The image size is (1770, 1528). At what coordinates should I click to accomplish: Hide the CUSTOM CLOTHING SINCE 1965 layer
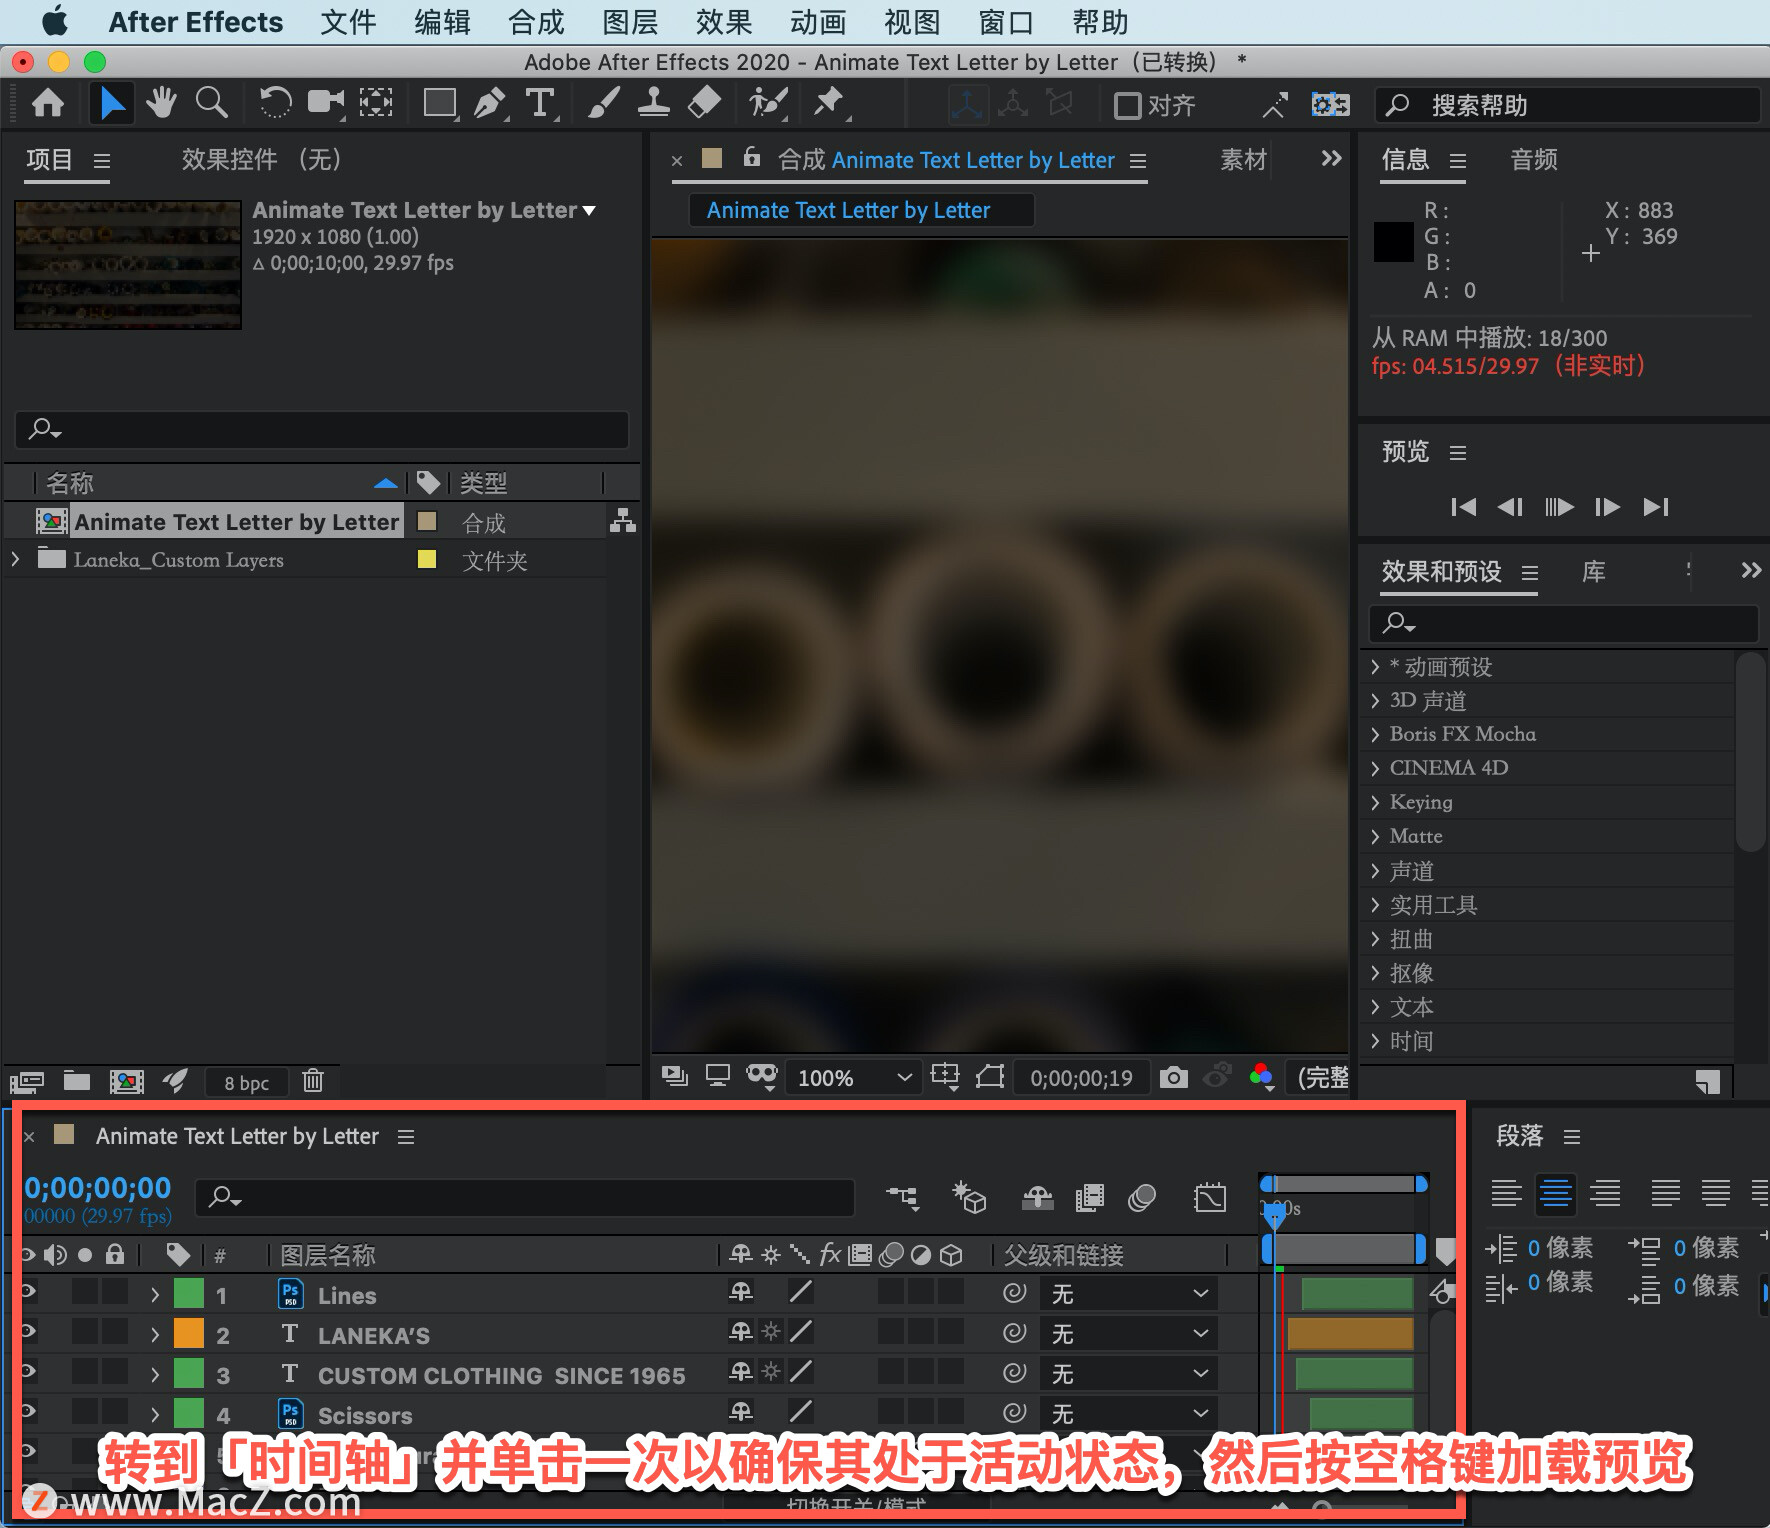click(x=28, y=1372)
